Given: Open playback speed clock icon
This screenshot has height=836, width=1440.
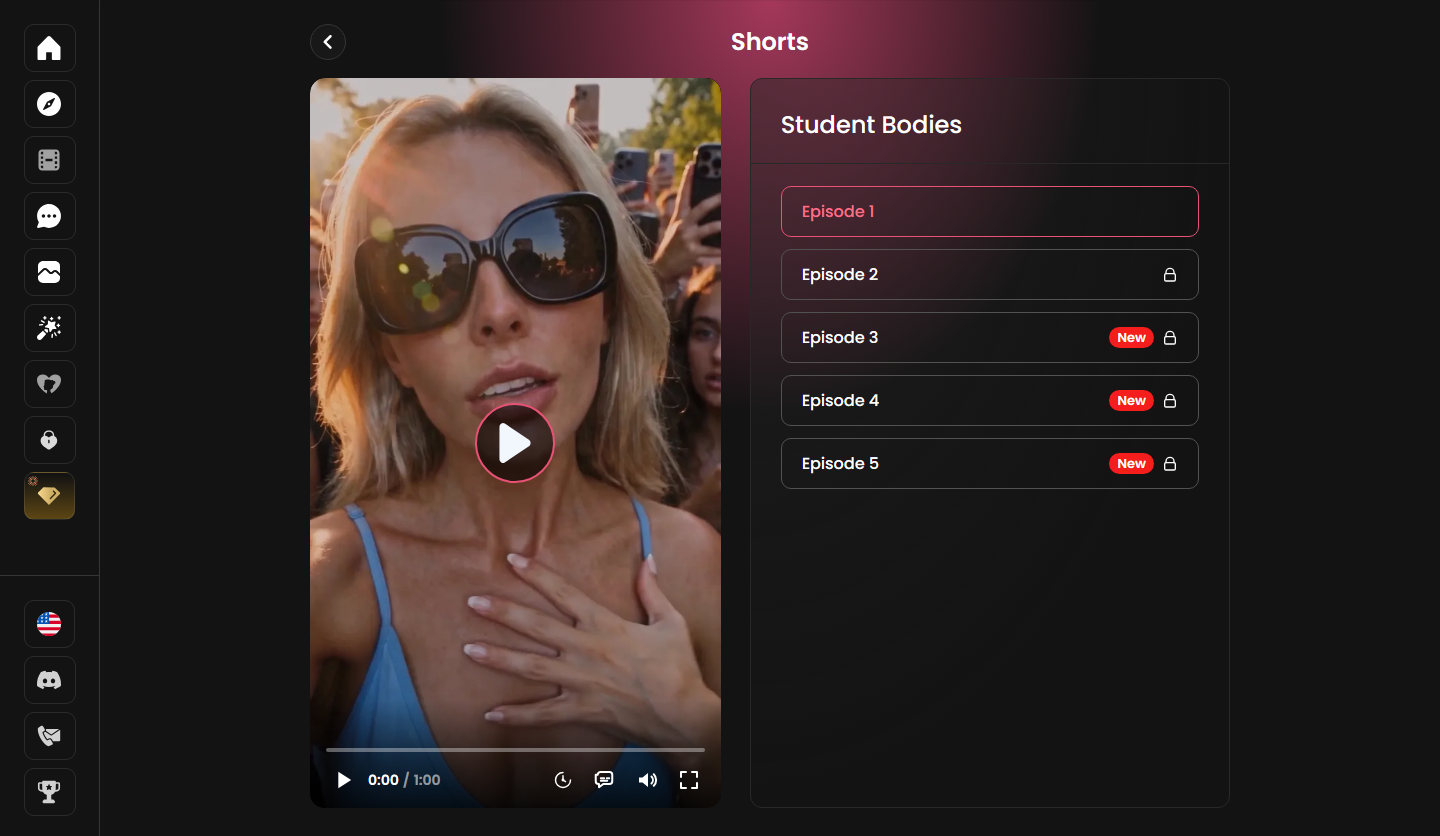Looking at the screenshot, I should pyautogui.click(x=563, y=780).
